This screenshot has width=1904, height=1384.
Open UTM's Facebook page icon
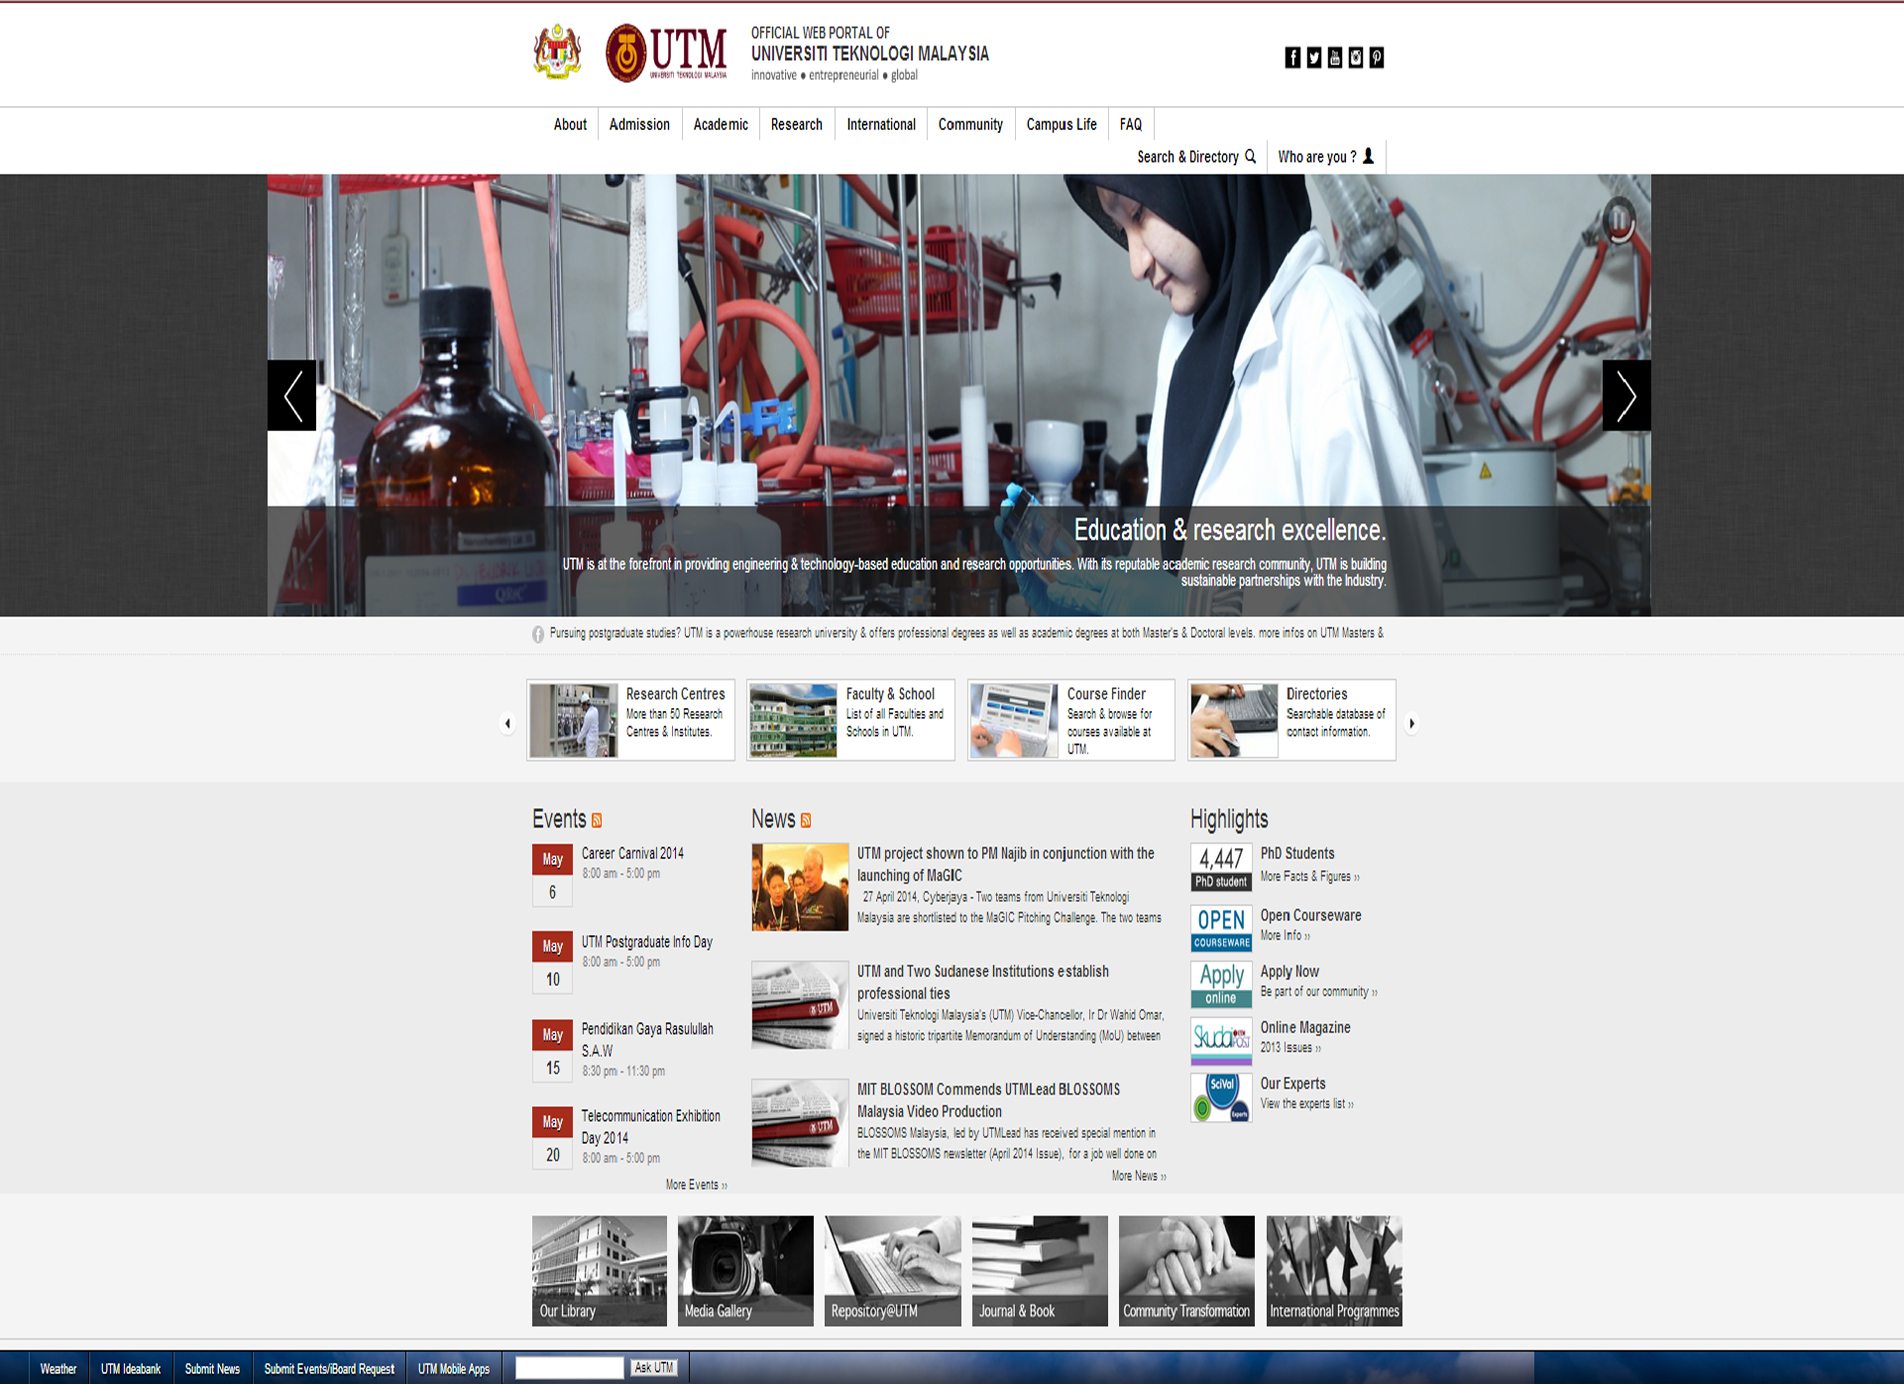click(x=1293, y=58)
